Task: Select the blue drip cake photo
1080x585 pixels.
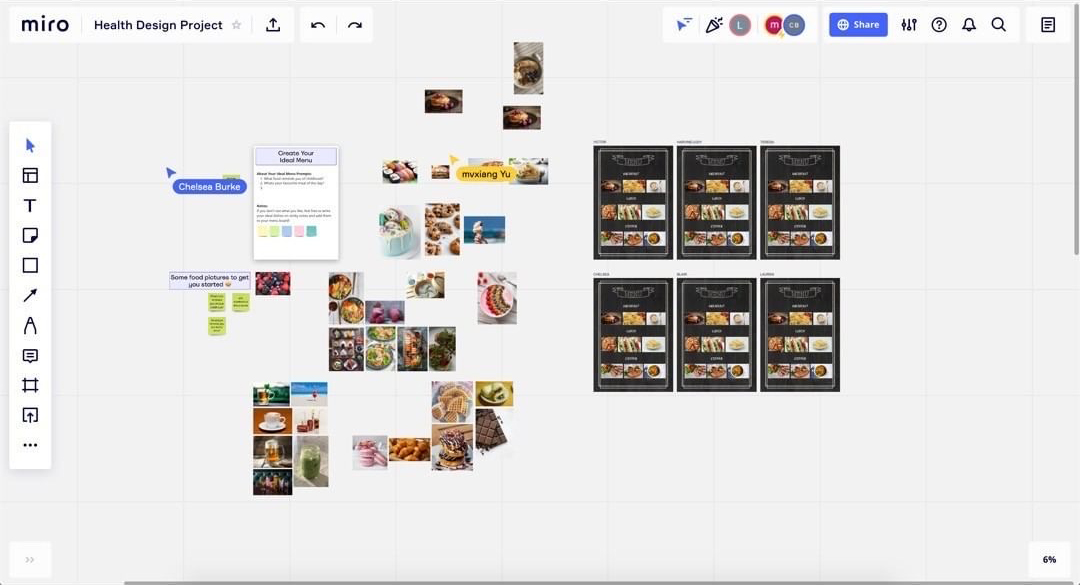Action: [x=399, y=232]
